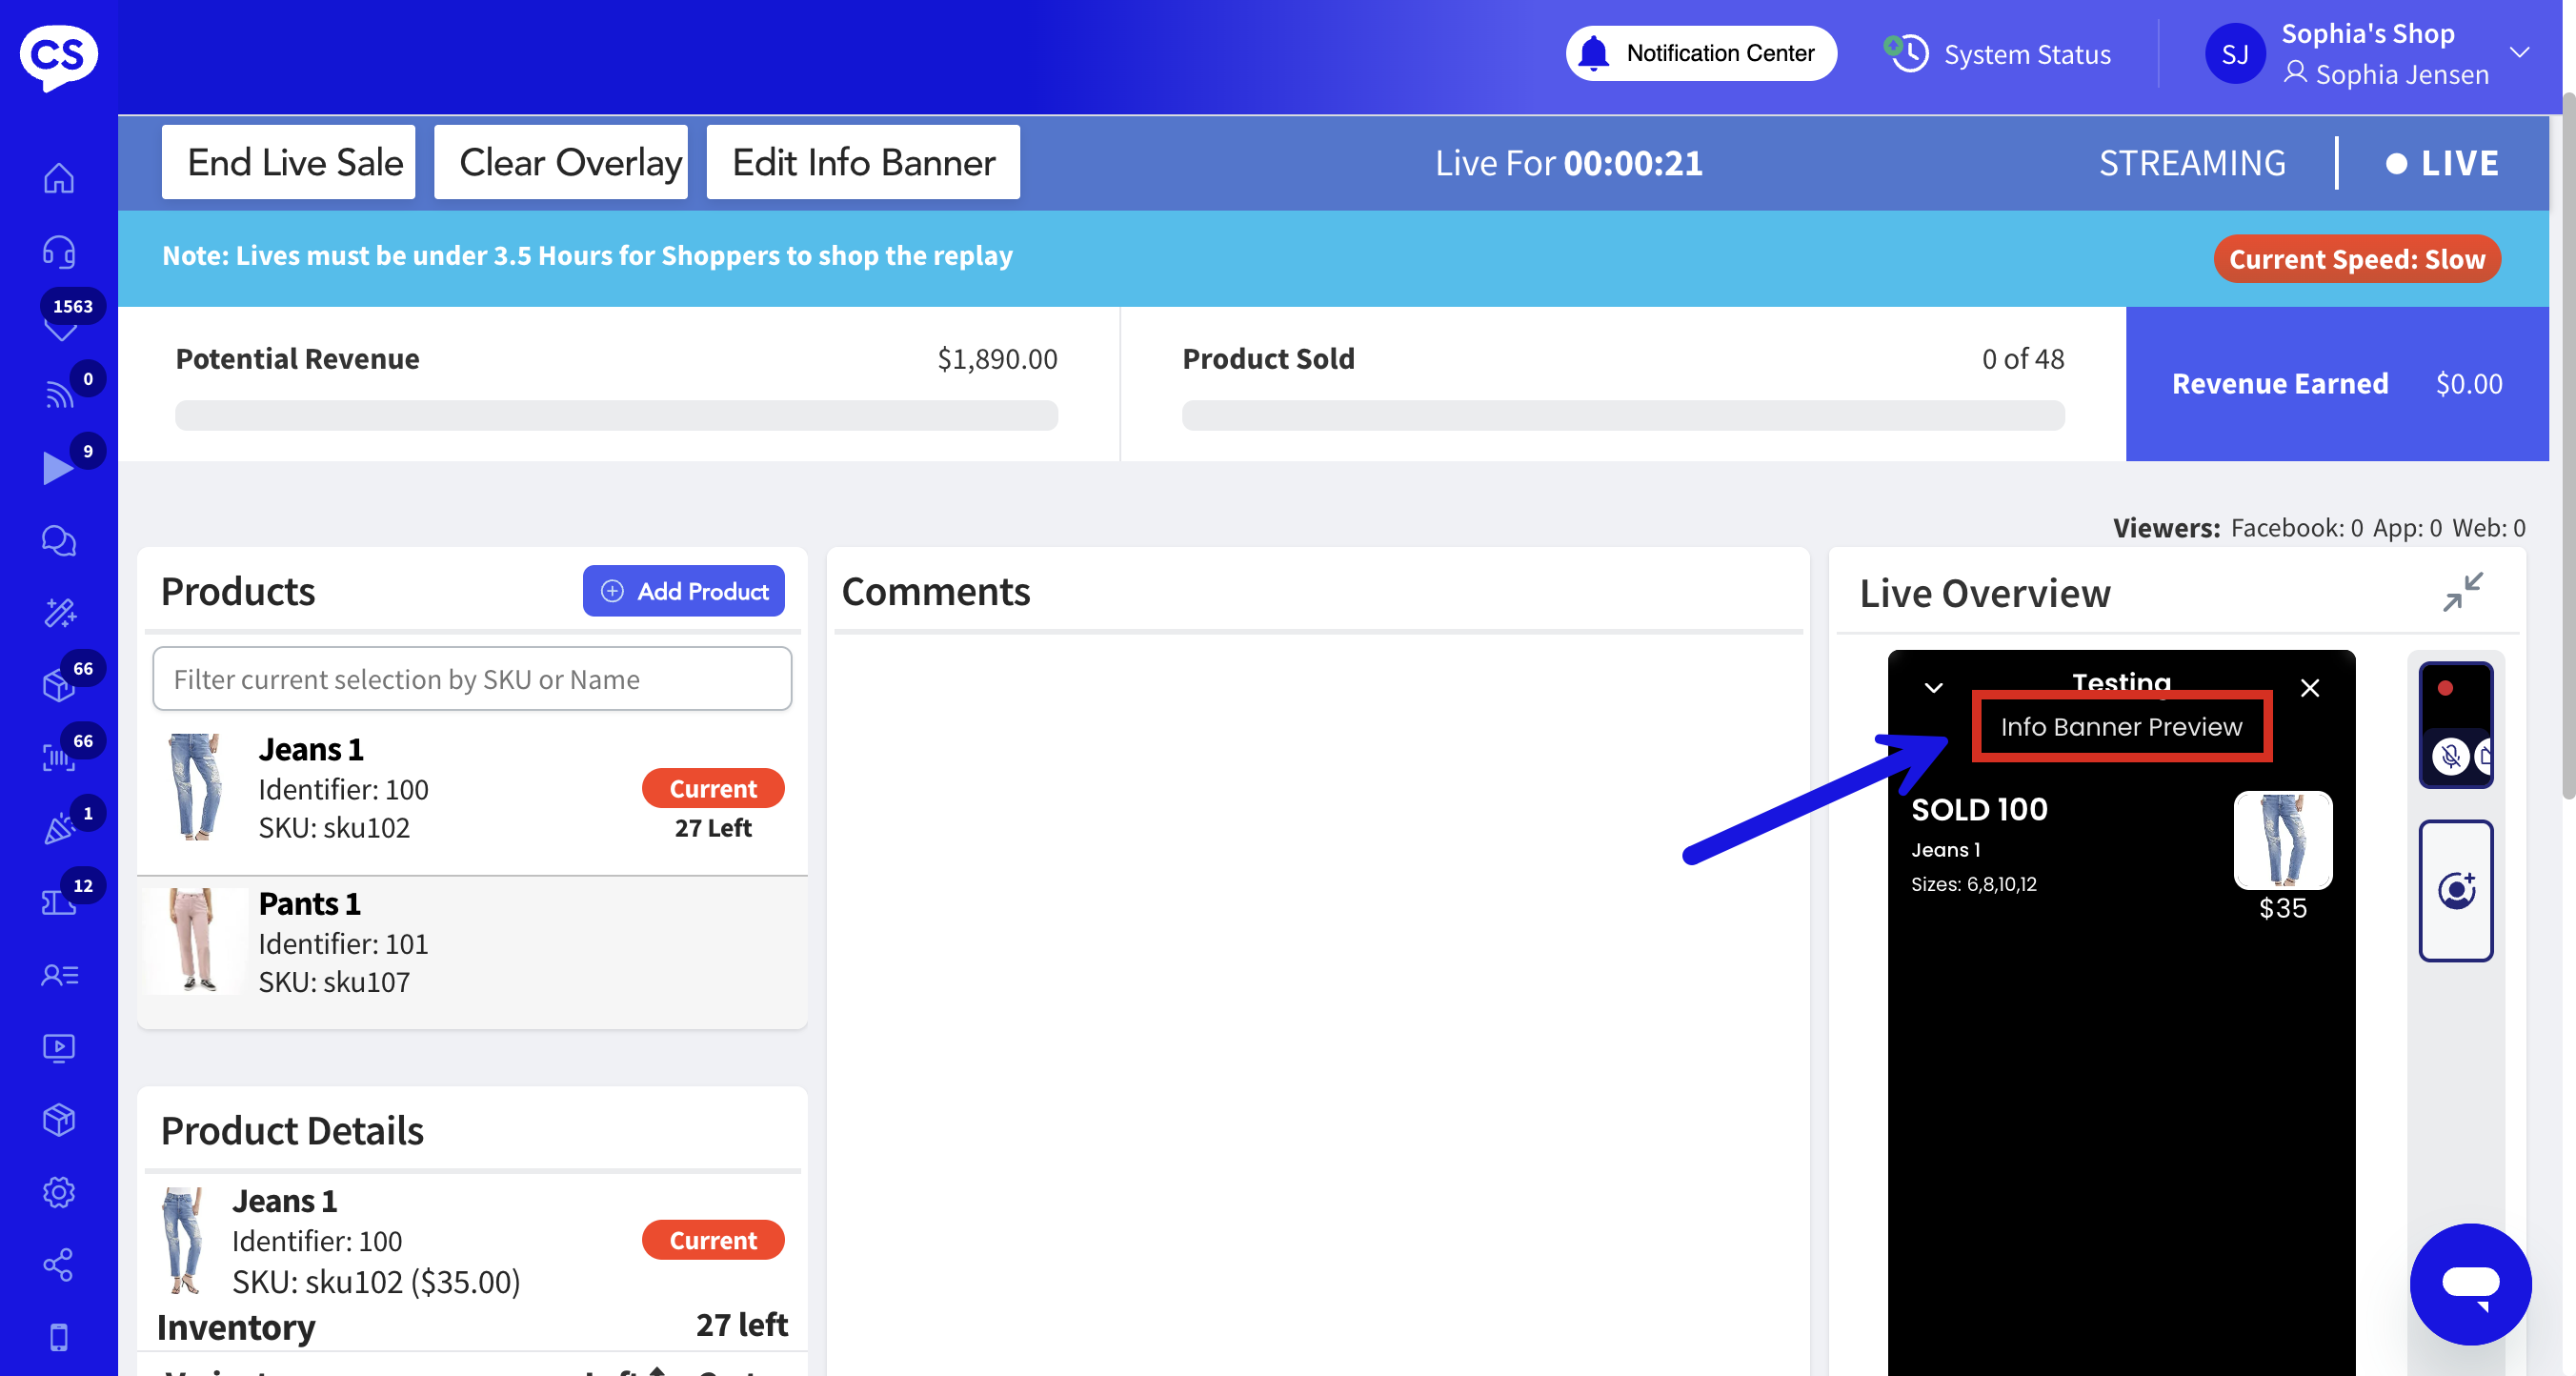The width and height of the screenshot is (2576, 1376).
Task: Click the Potential Revenue progress bar
Action: pos(616,415)
